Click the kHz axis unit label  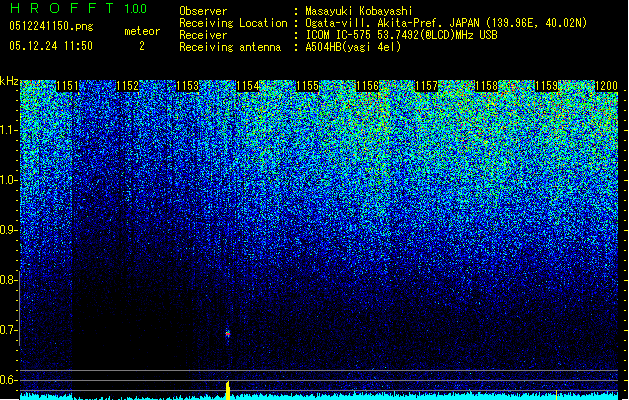9,81
